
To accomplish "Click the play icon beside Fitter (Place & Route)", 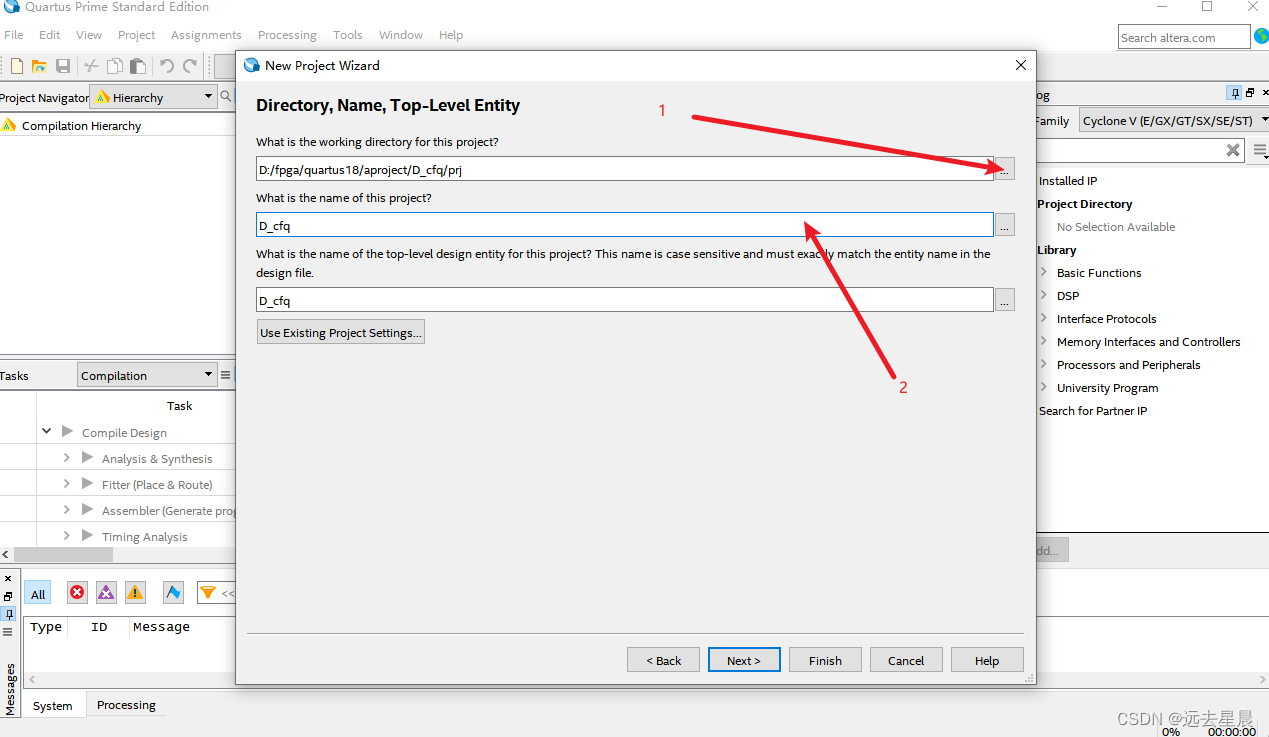I will 88,484.
